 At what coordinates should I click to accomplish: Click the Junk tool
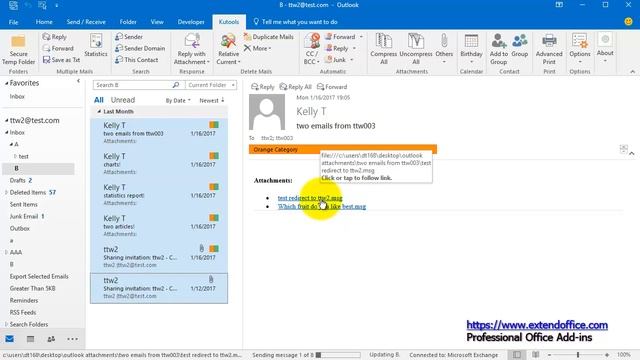click(x=339, y=60)
